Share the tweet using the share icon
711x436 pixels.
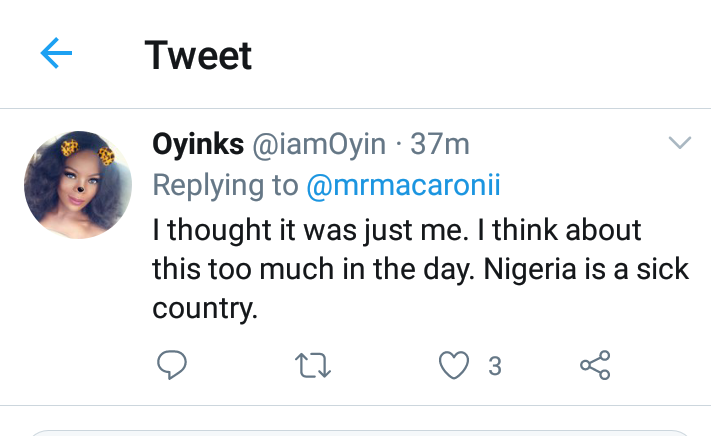[595, 366]
